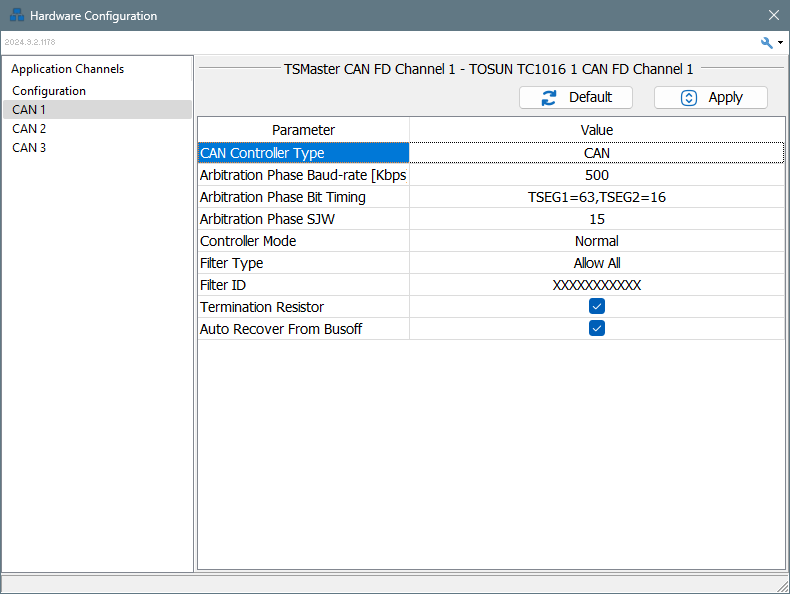Expand the dropdown arrow beside the wrench

click(780, 43)
